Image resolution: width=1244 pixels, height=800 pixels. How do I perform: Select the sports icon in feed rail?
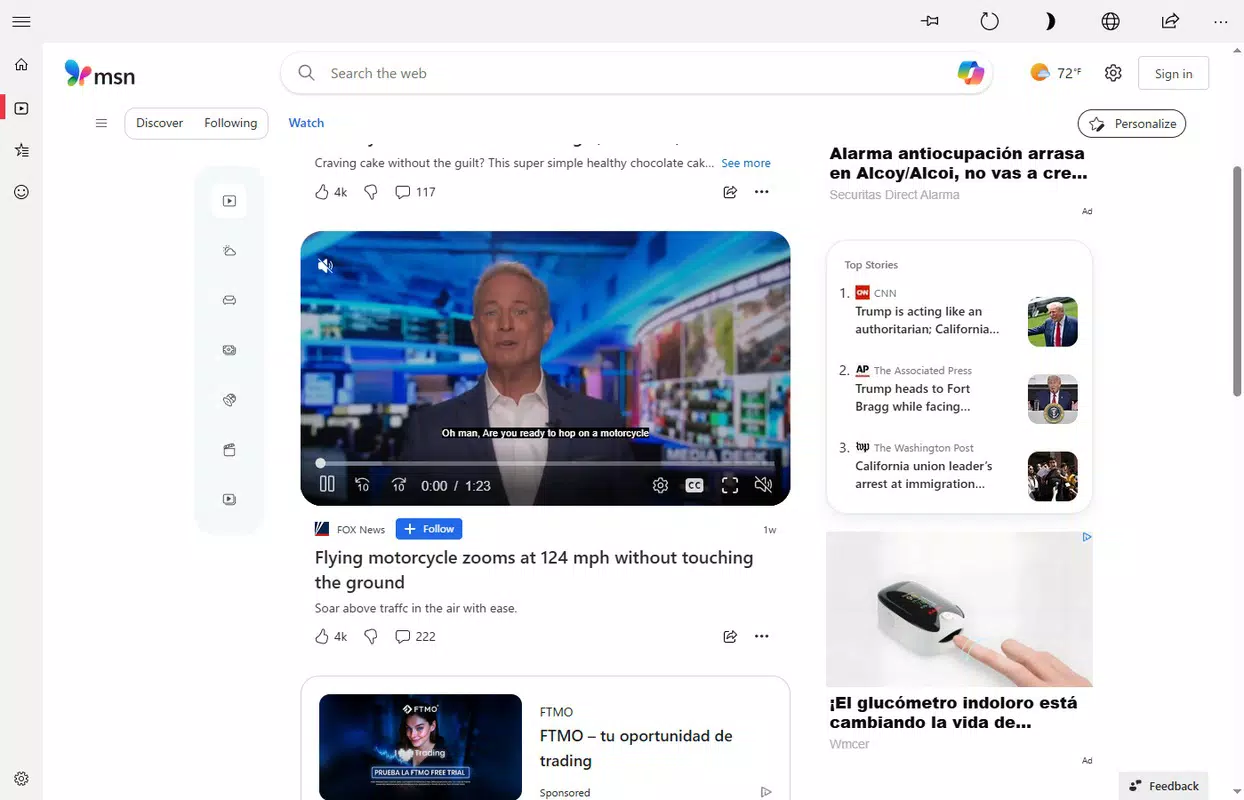click(229, 400)
